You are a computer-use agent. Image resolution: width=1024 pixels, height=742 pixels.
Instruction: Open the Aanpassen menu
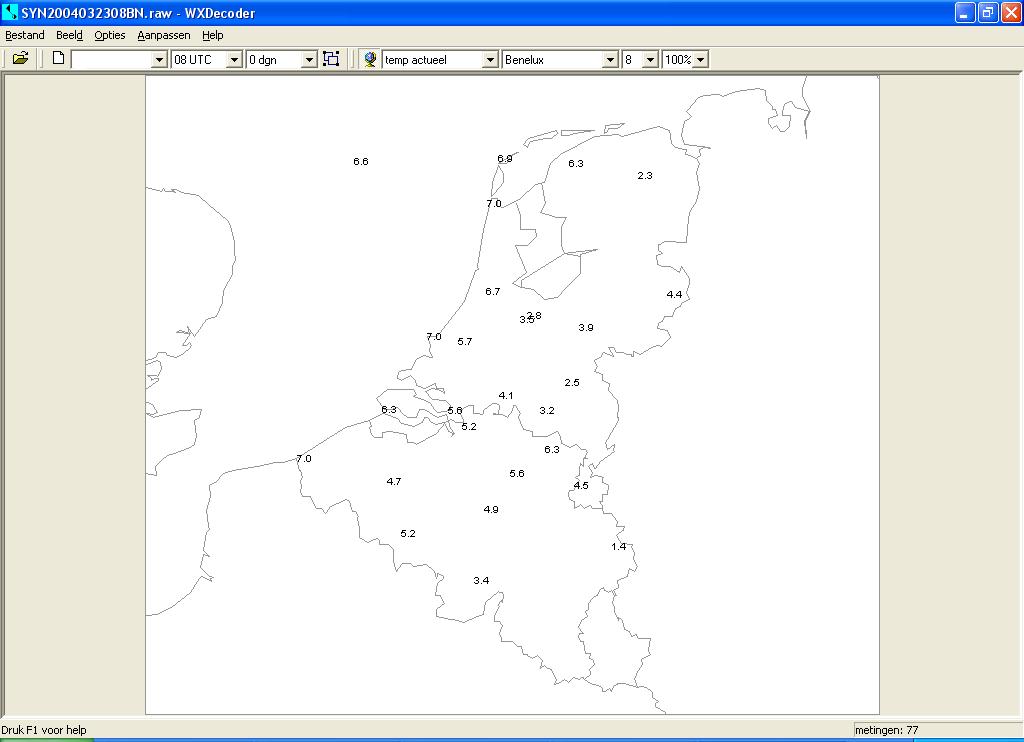164,35
